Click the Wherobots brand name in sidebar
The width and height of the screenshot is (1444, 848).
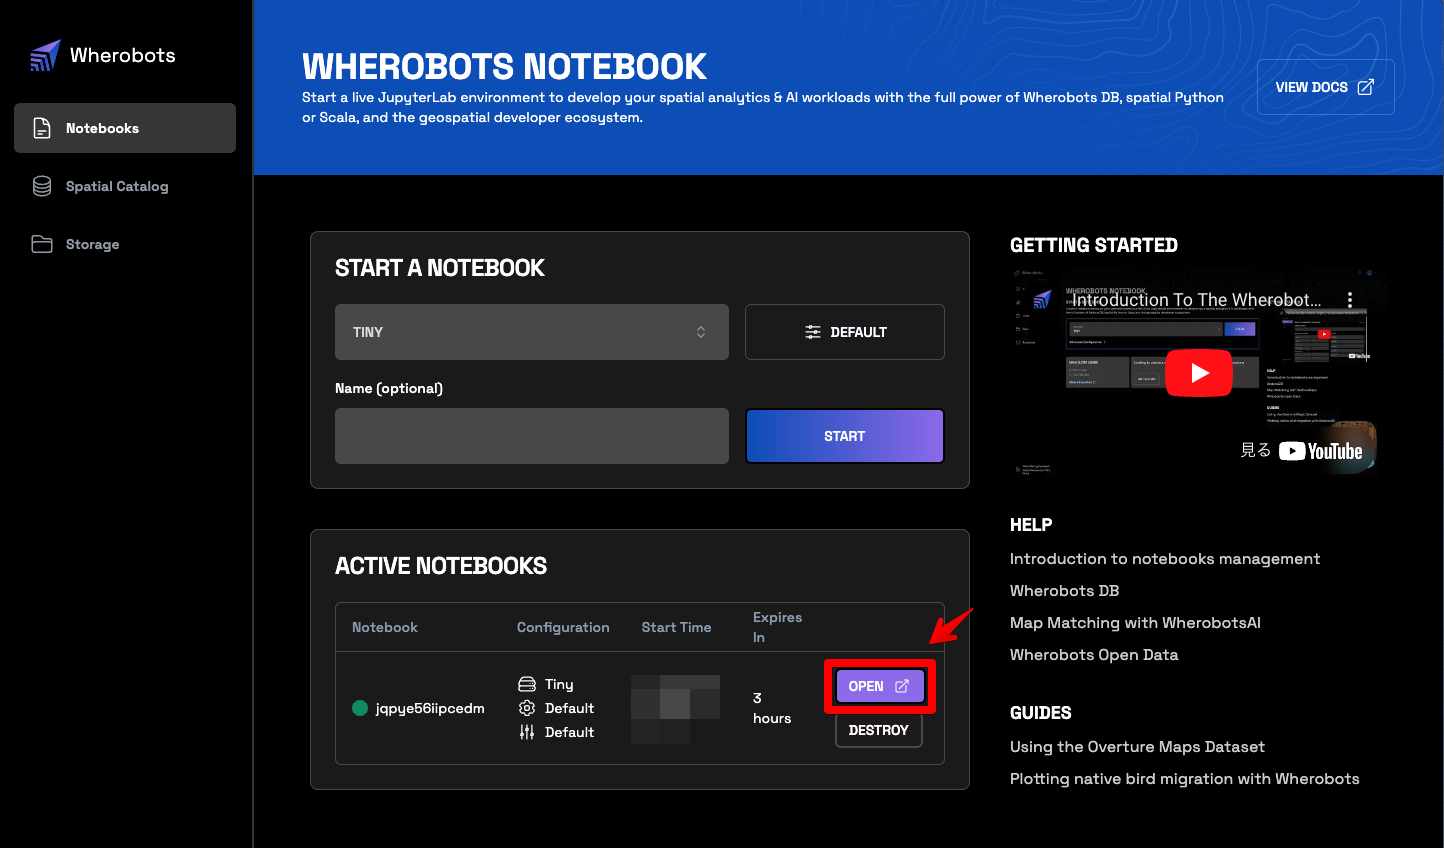(123, 55)
